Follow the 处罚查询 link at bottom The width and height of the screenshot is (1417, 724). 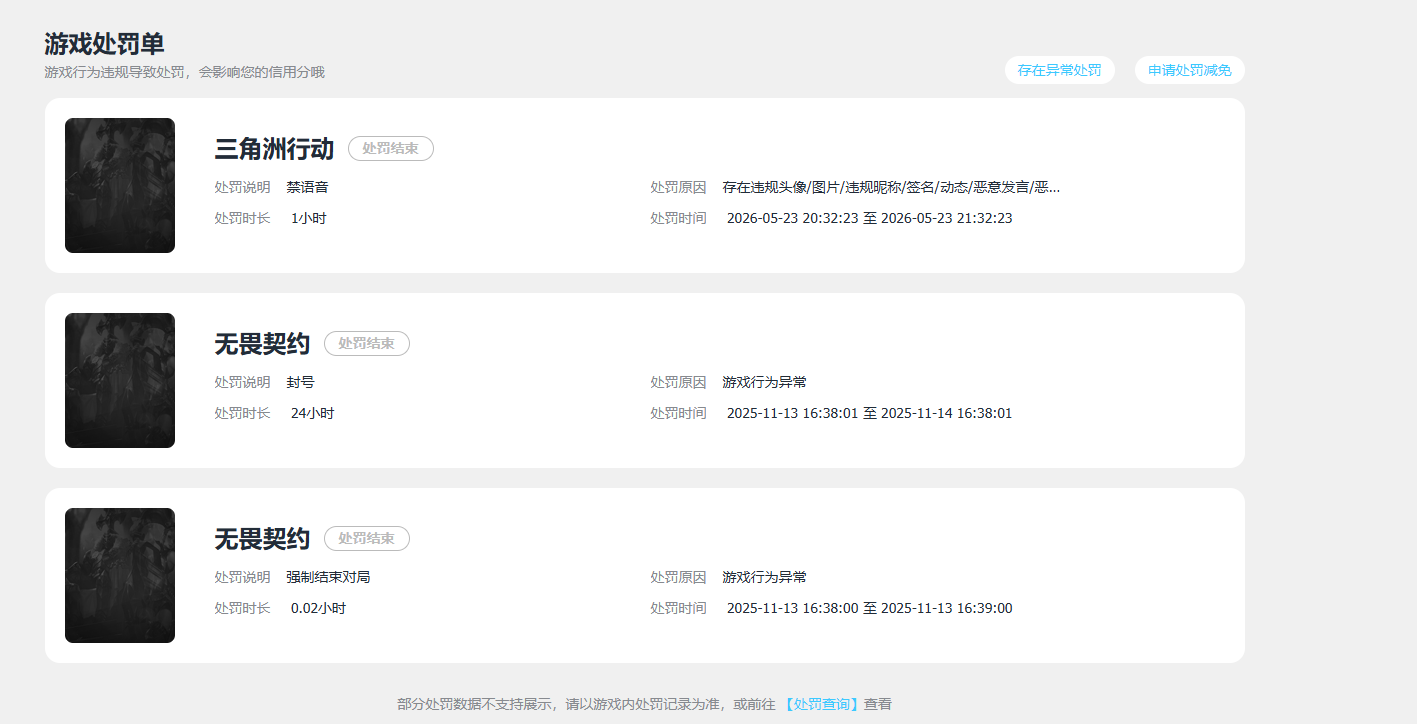coord(821,704)
